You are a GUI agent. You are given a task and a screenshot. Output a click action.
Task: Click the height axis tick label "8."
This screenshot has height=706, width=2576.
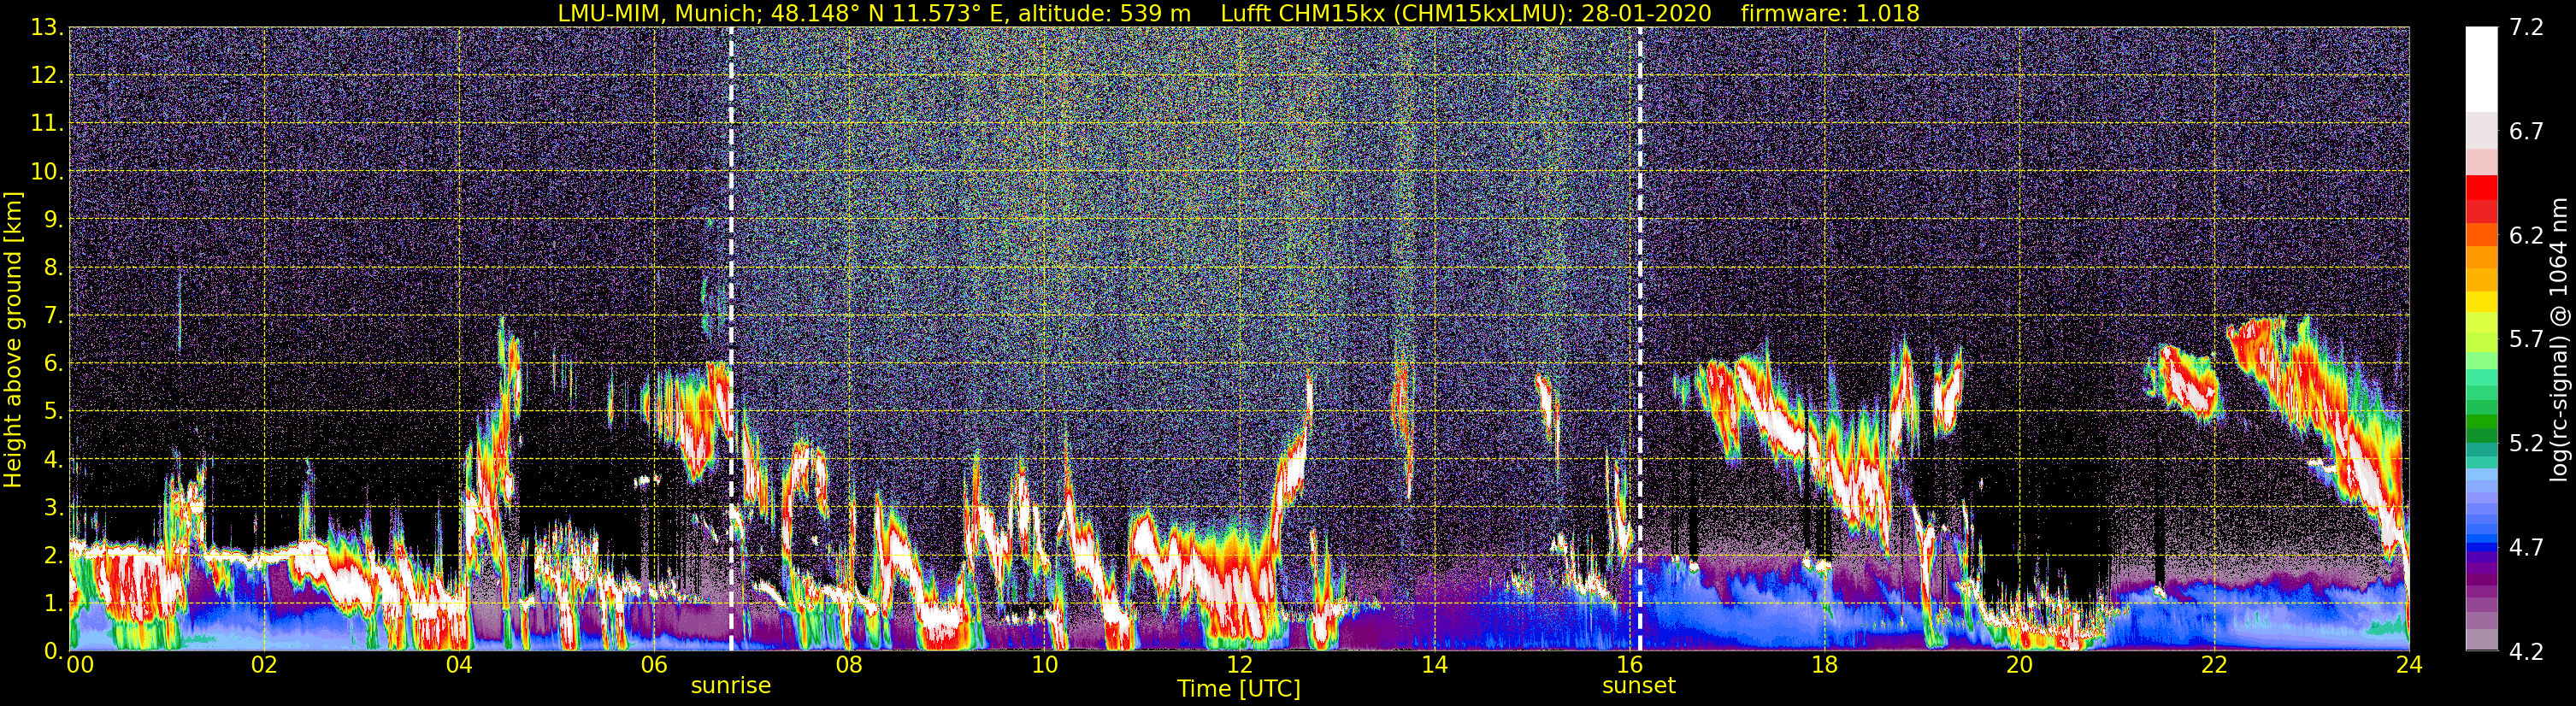[54, 268]
